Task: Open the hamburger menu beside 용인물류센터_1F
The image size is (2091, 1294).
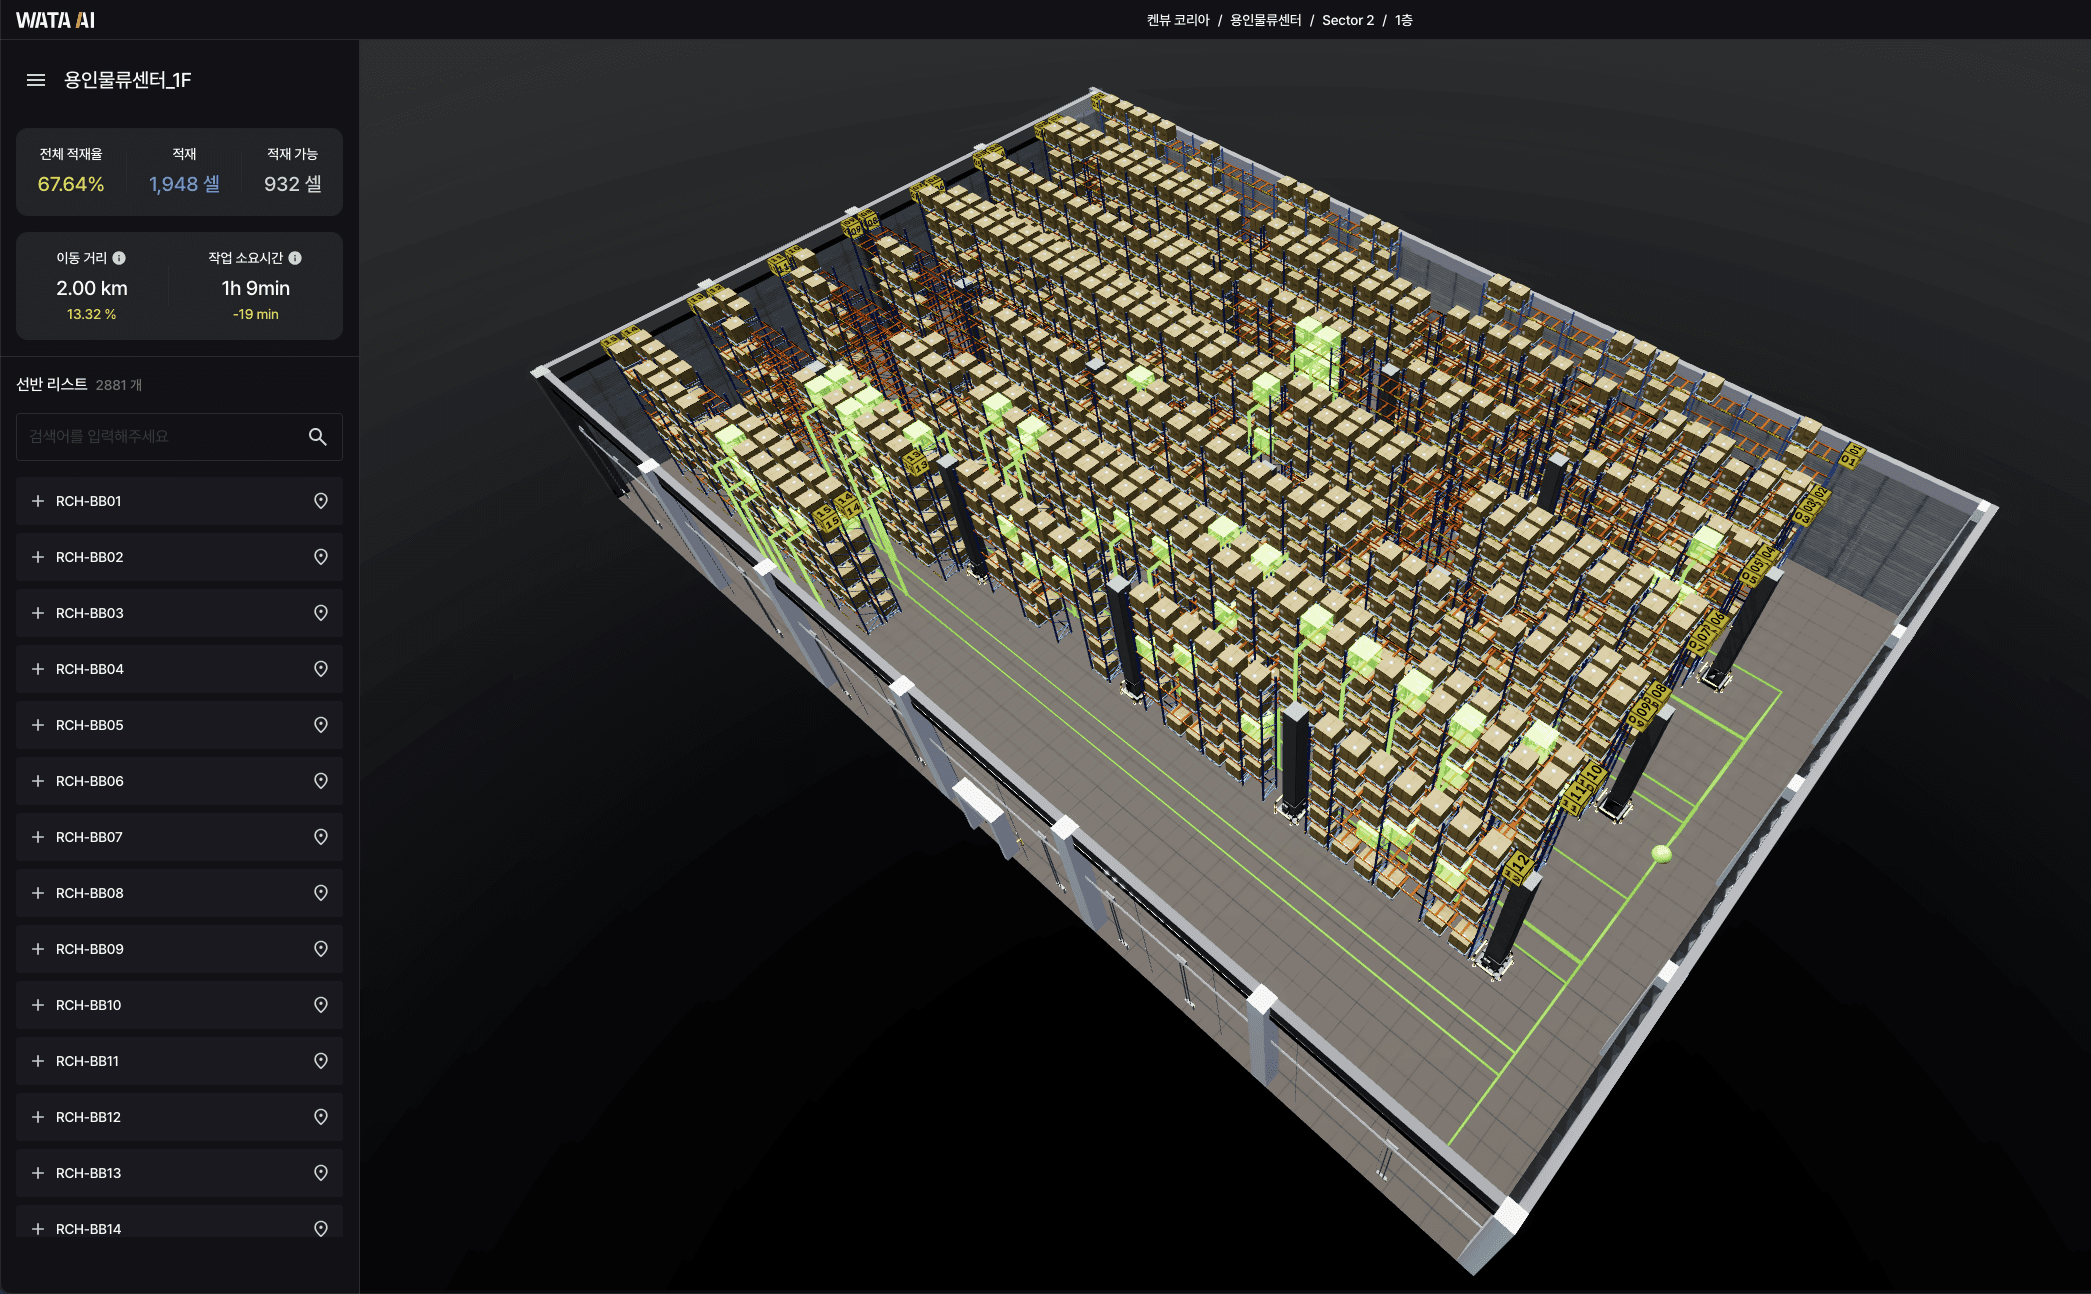Action: (36, 80)
